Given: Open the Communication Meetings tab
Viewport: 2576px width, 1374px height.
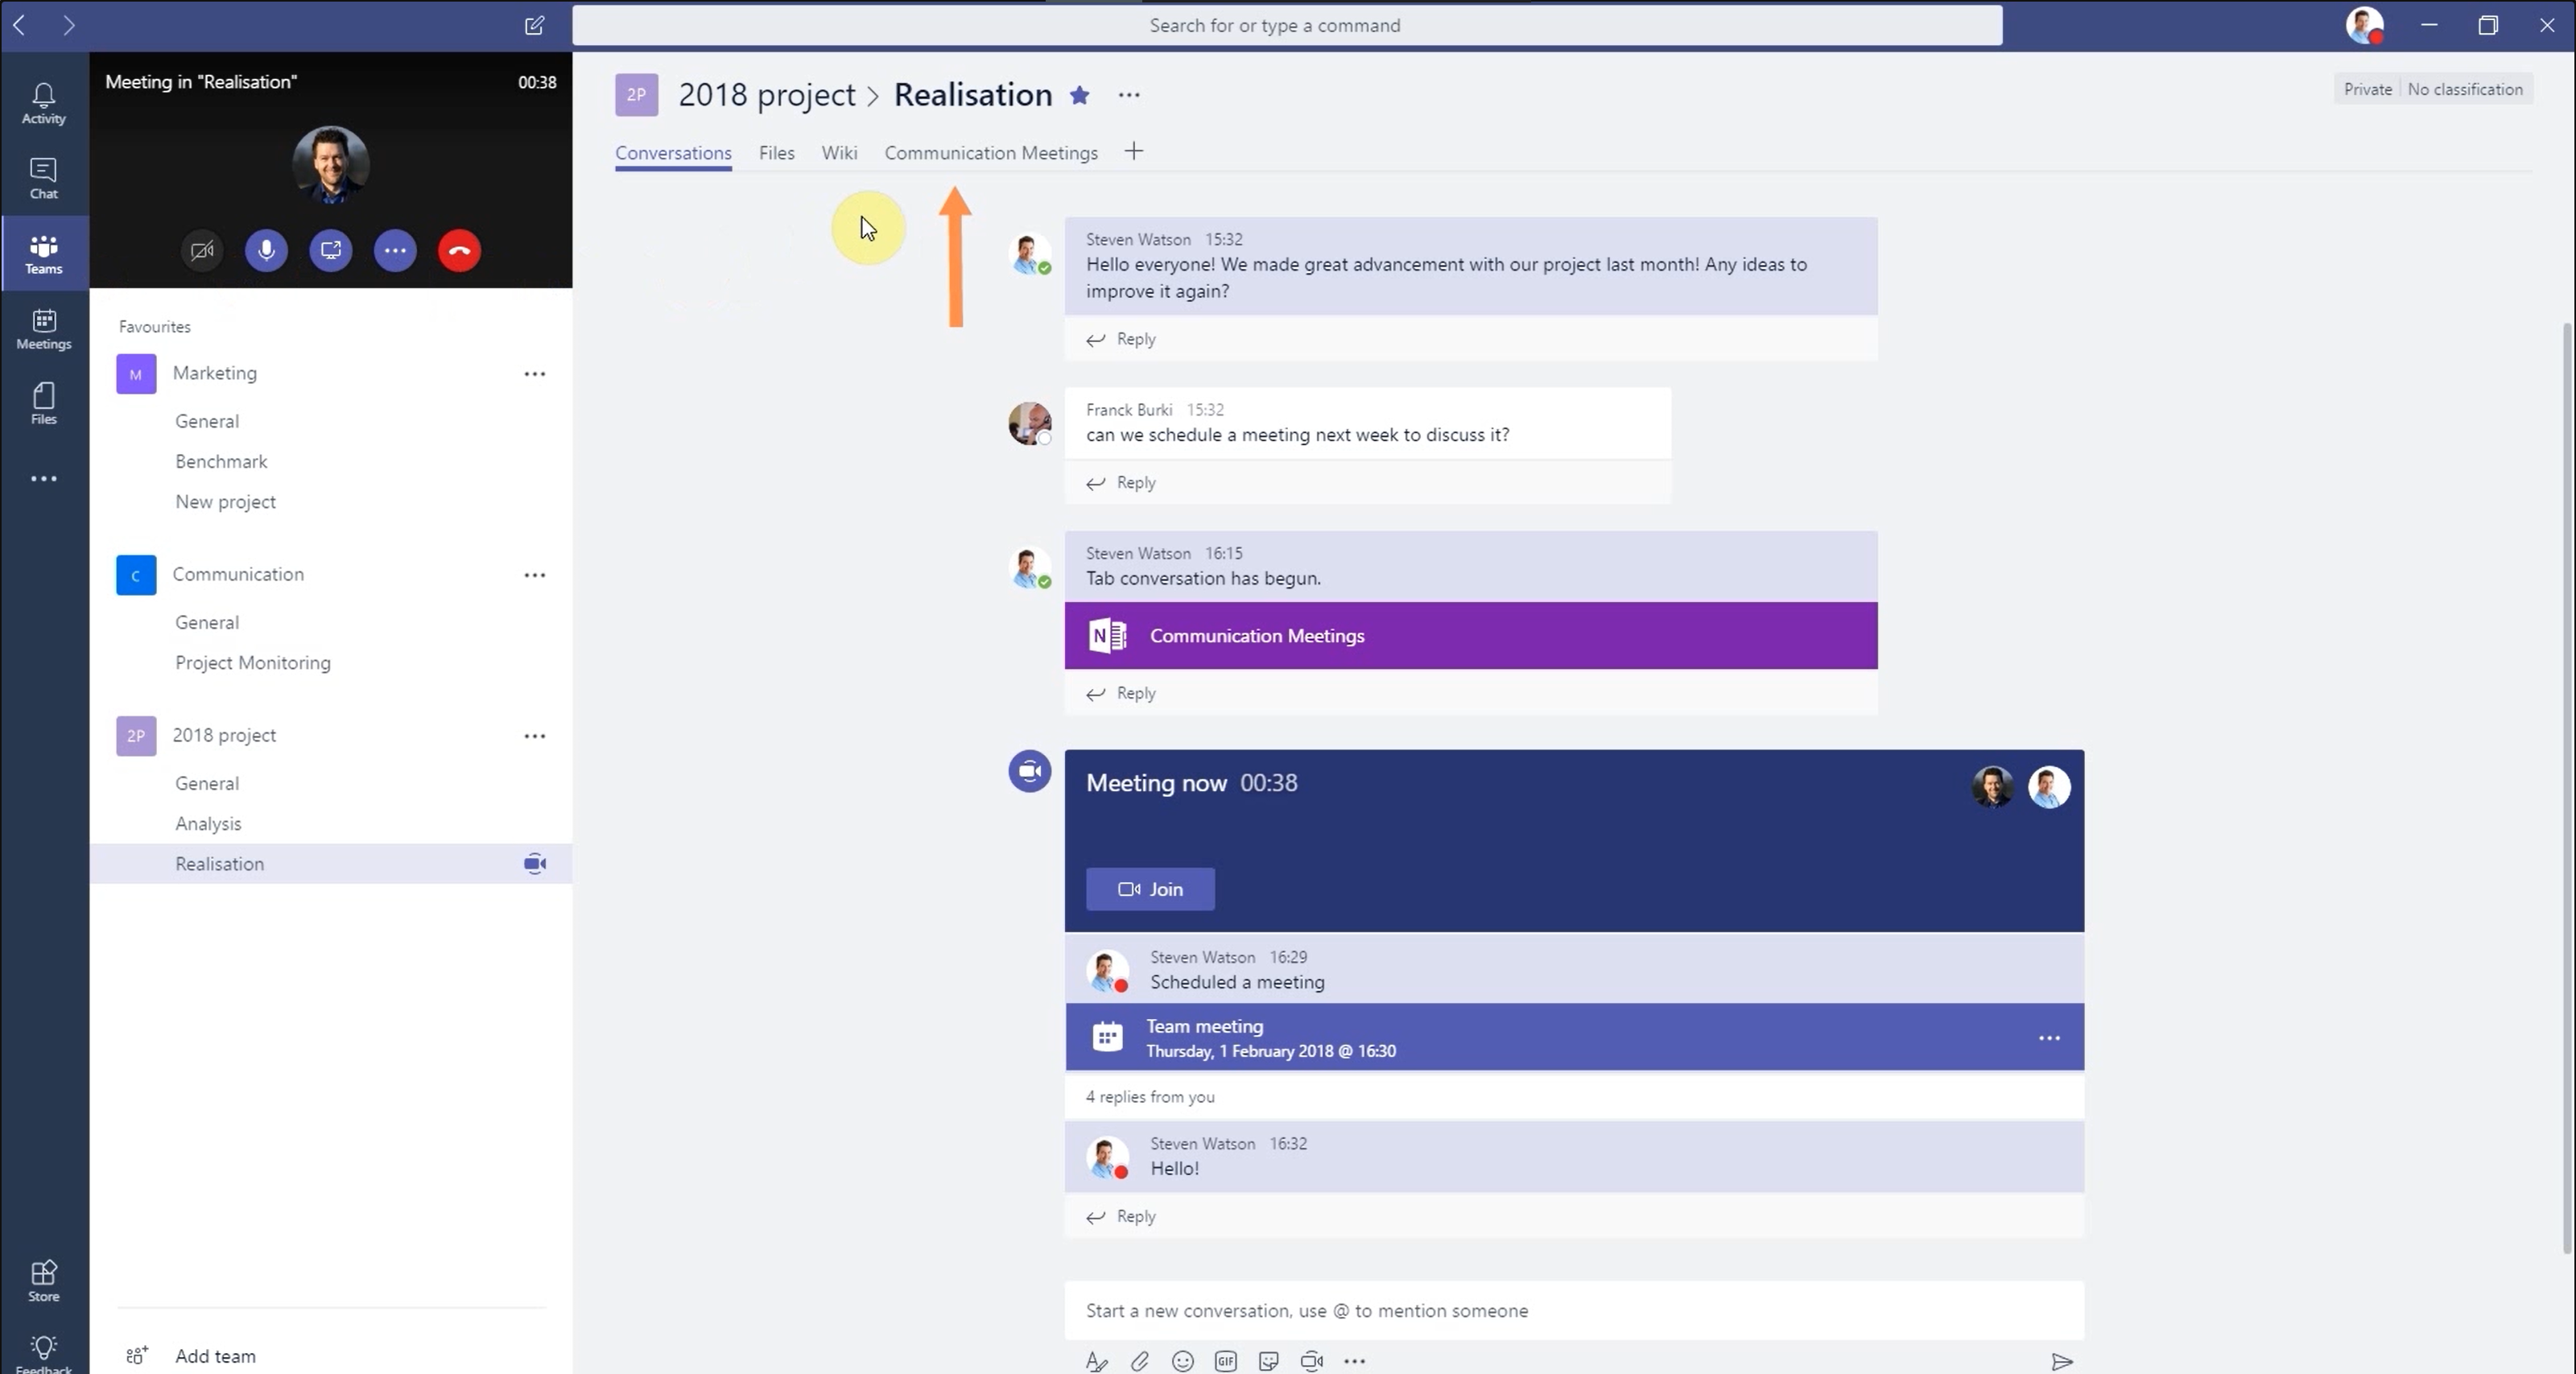Looking at the screenshot, I should (991, 153).
